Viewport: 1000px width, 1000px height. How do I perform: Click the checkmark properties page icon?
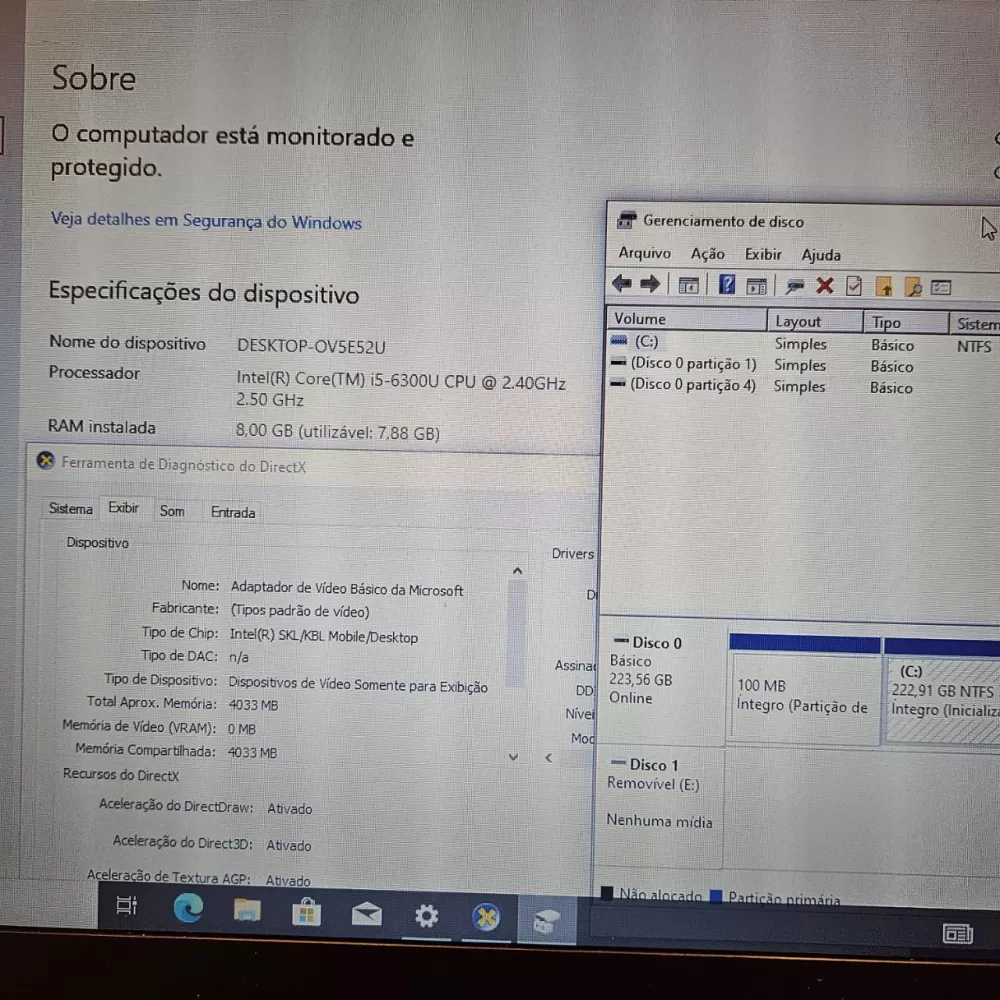[x=854, y=286]
